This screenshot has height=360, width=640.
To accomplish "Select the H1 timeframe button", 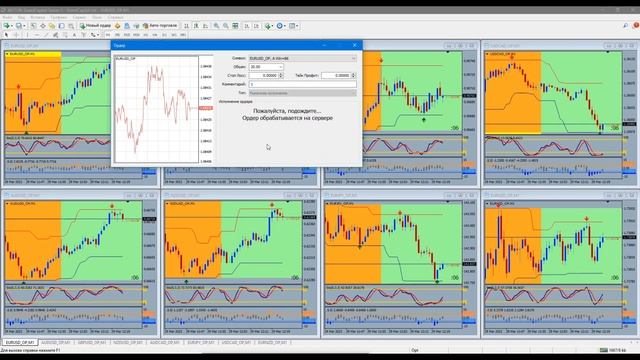I will pyautogui.click(x=146, y=35).
